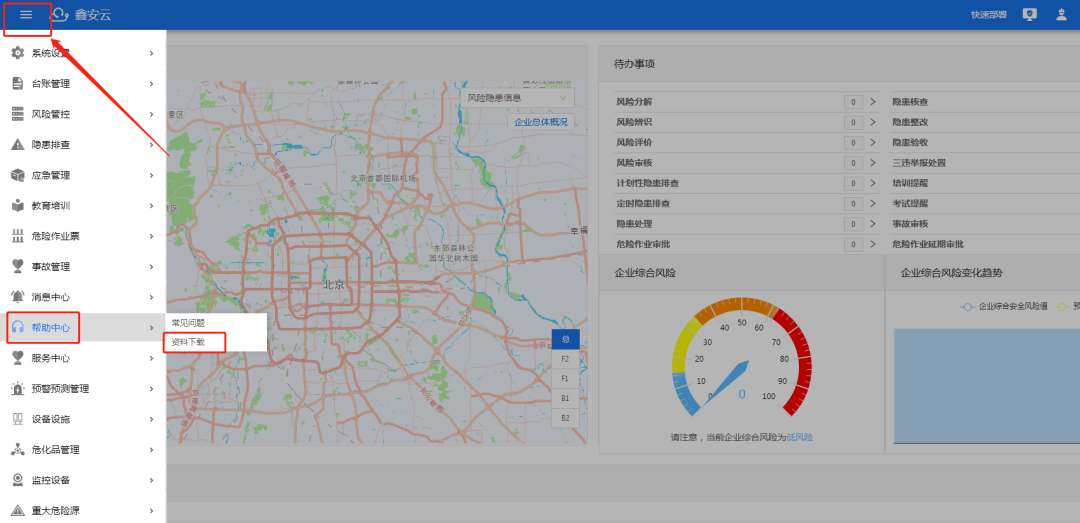Open the 风险隐患信息 dropdown on map

click(x=519, y=98)
